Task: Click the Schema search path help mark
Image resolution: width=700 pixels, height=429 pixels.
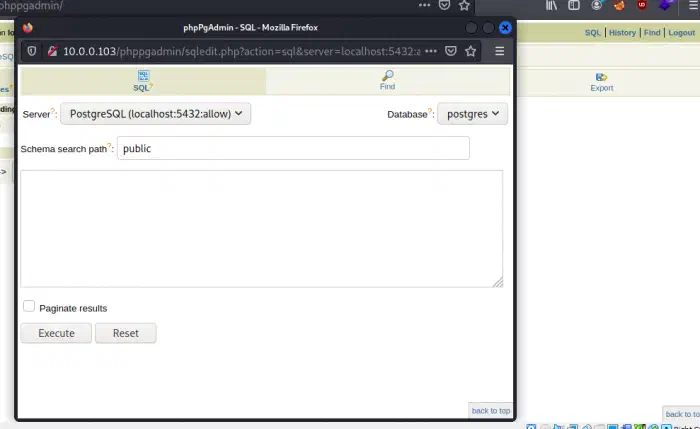Action: pyautogui.click(x=109, y=145)
